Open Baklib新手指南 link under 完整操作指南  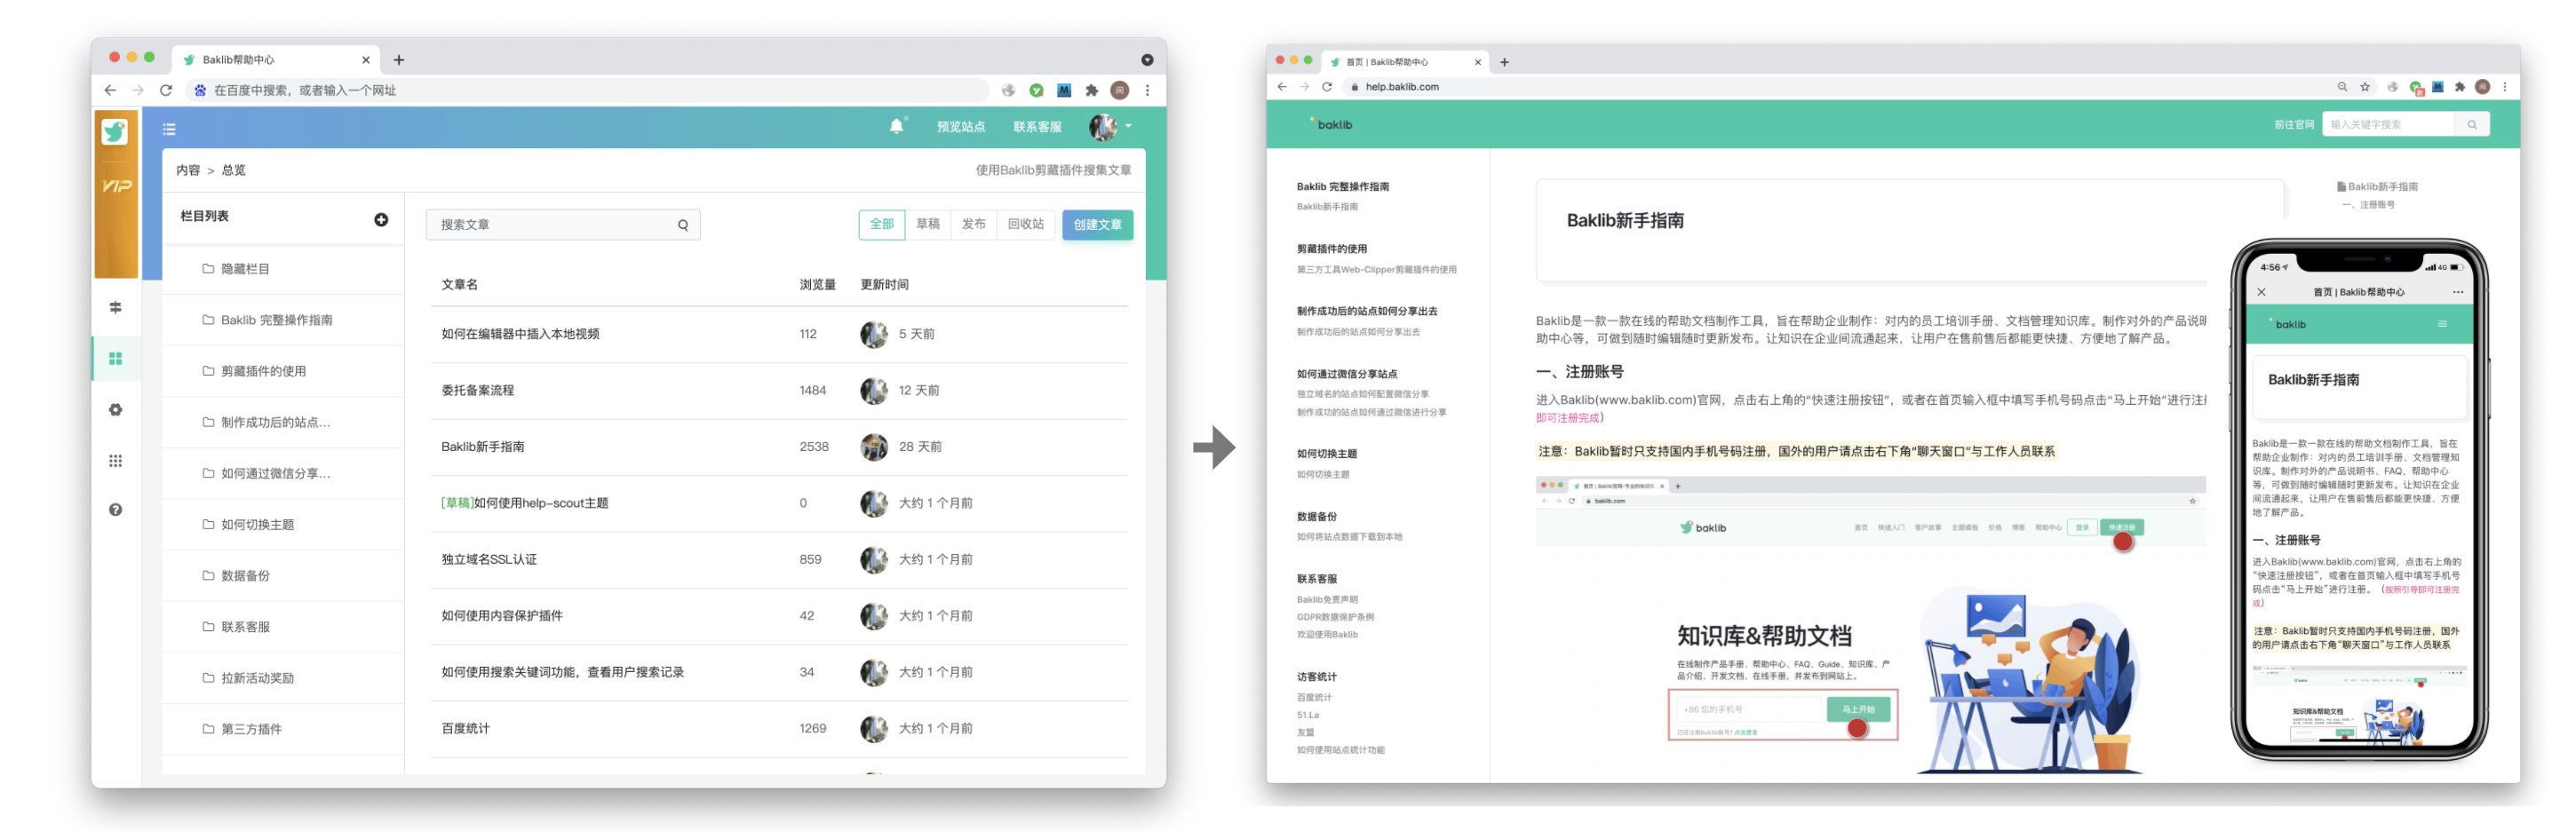1327,207
